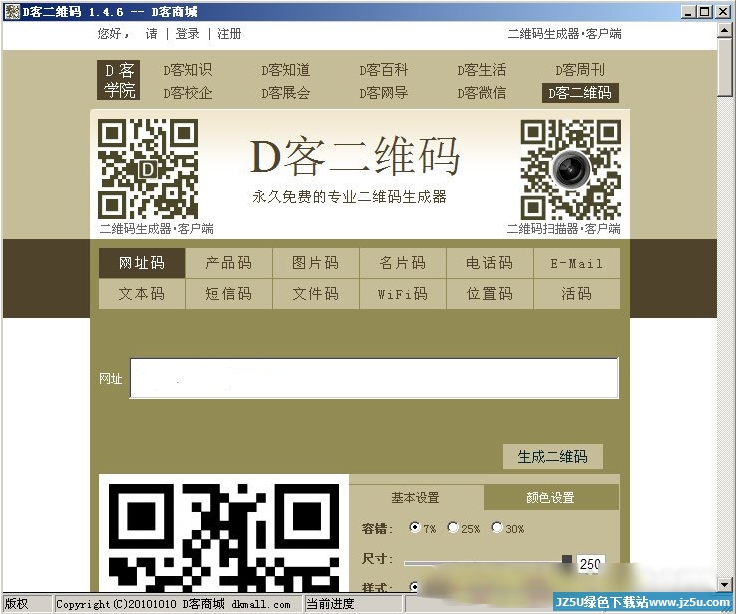Screen dimensions: 736x614
Task: Click 二维码生成器·客户端 link at top right
Action: click(564, 34)
